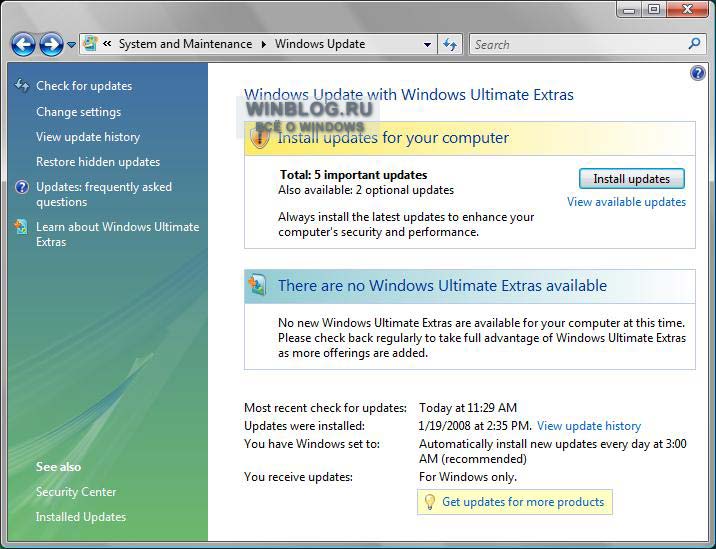Click 'Today at 11:29 AM' check time
Viewport: 716px width, 549px height.
(x=468, y=408)
